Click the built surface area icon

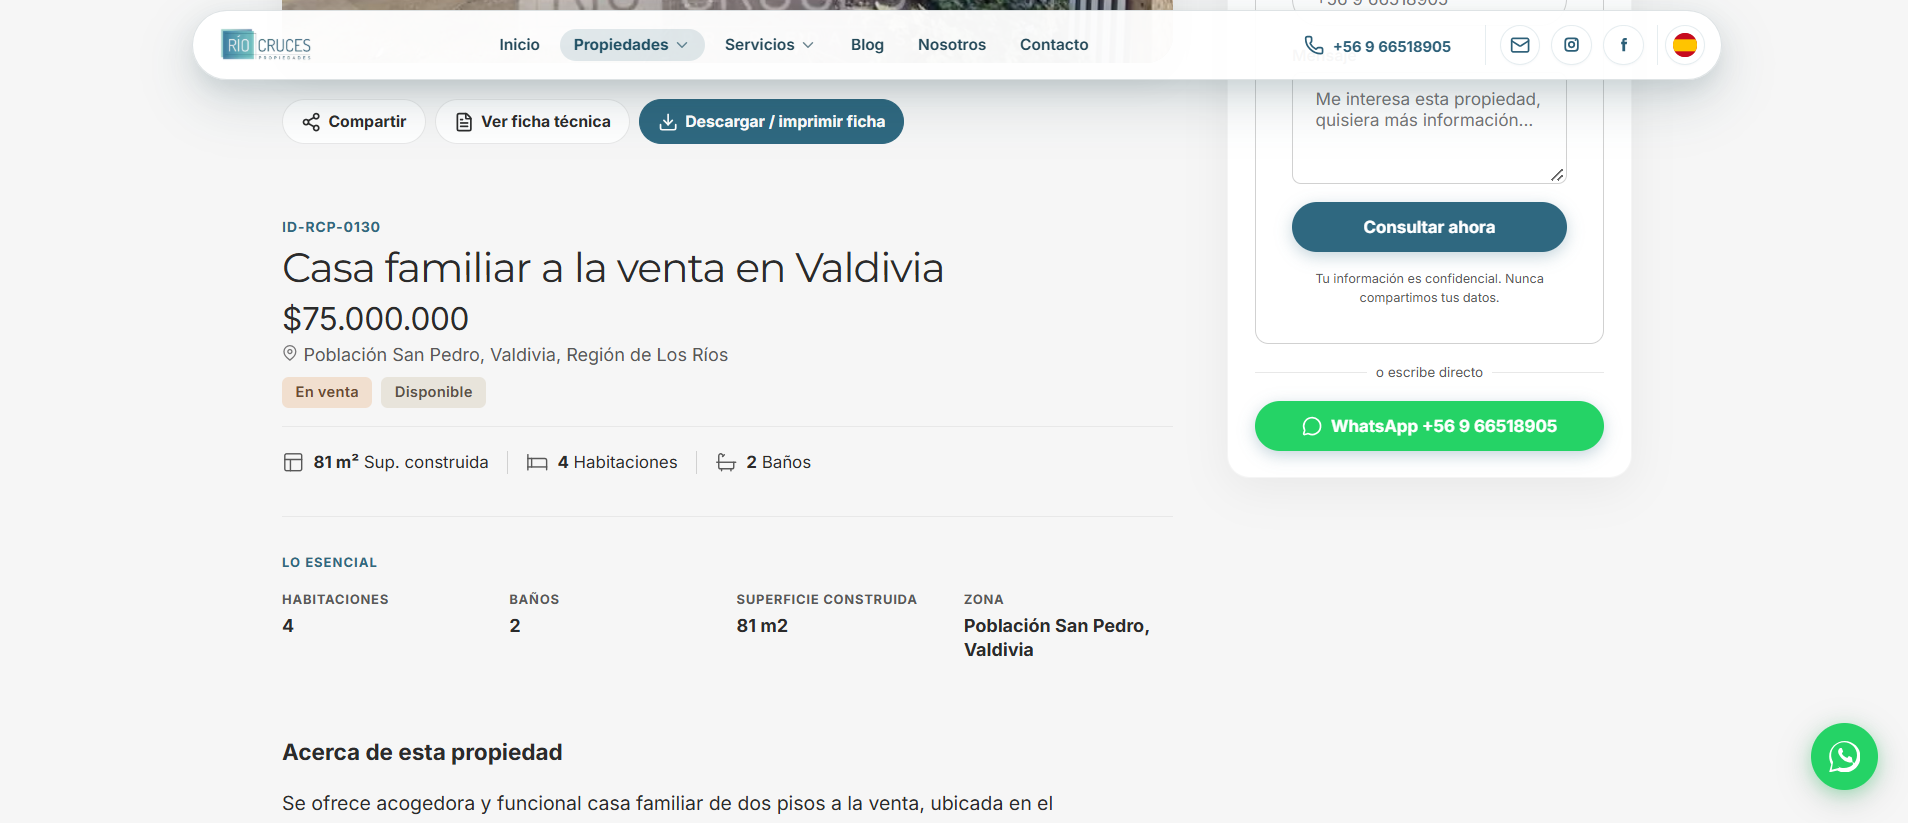293,462
